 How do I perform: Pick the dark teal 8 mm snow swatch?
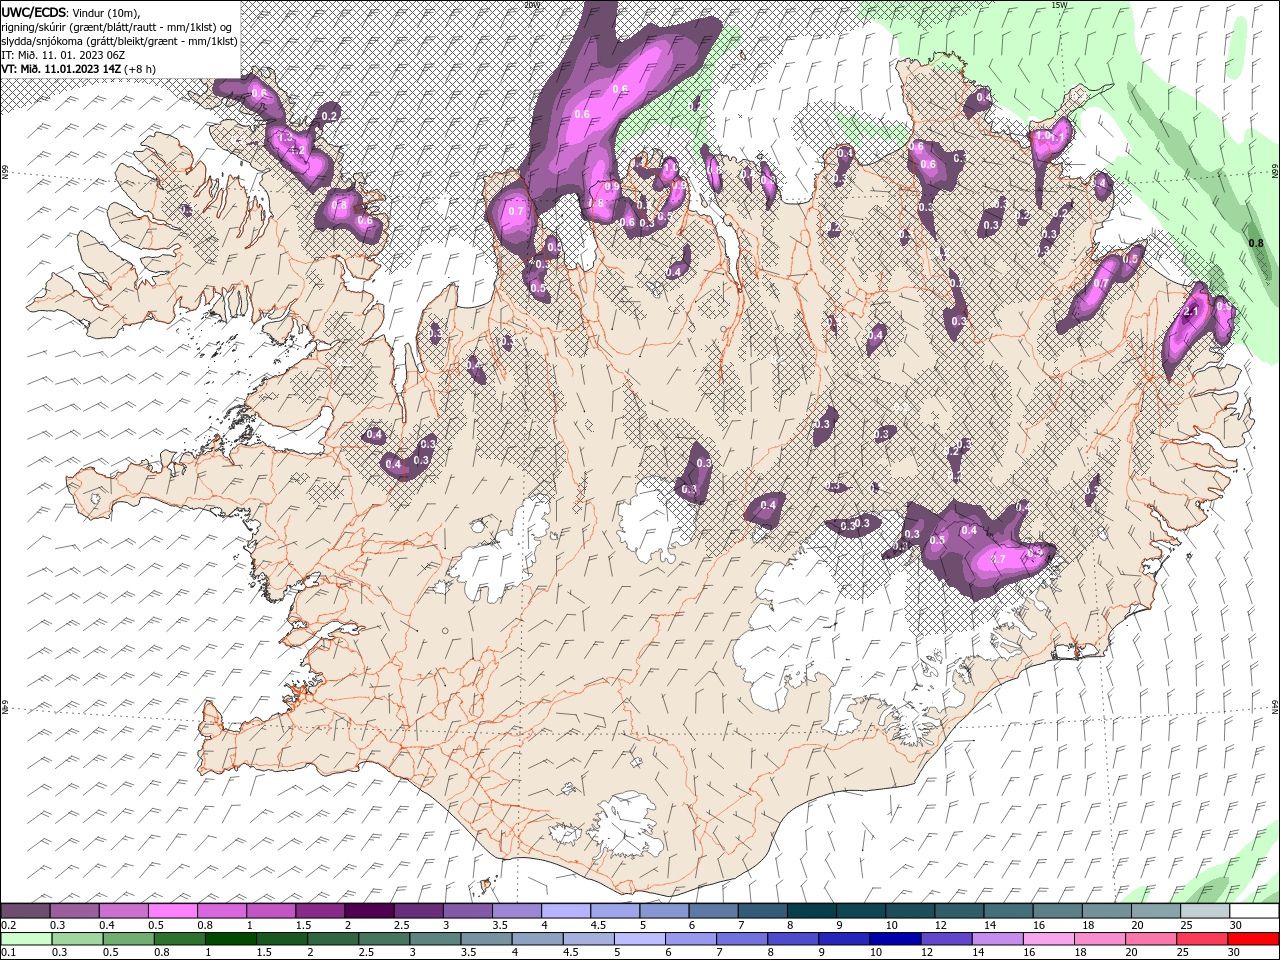[812, 911]
